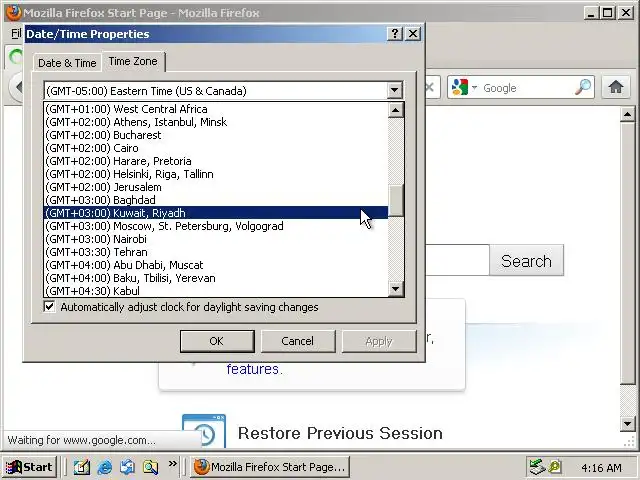Viewport: 640px width, 480px height.
Task: Click the search magnifier icon in Firefox
Action: click(x=583, y=87)
